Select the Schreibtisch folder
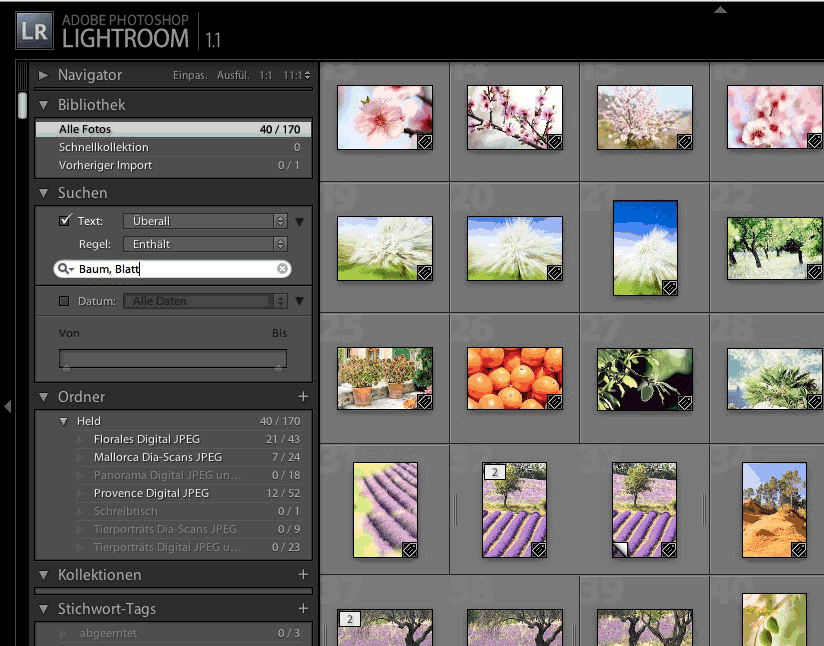This screenshot has width=824, height=646. [173, 511]
